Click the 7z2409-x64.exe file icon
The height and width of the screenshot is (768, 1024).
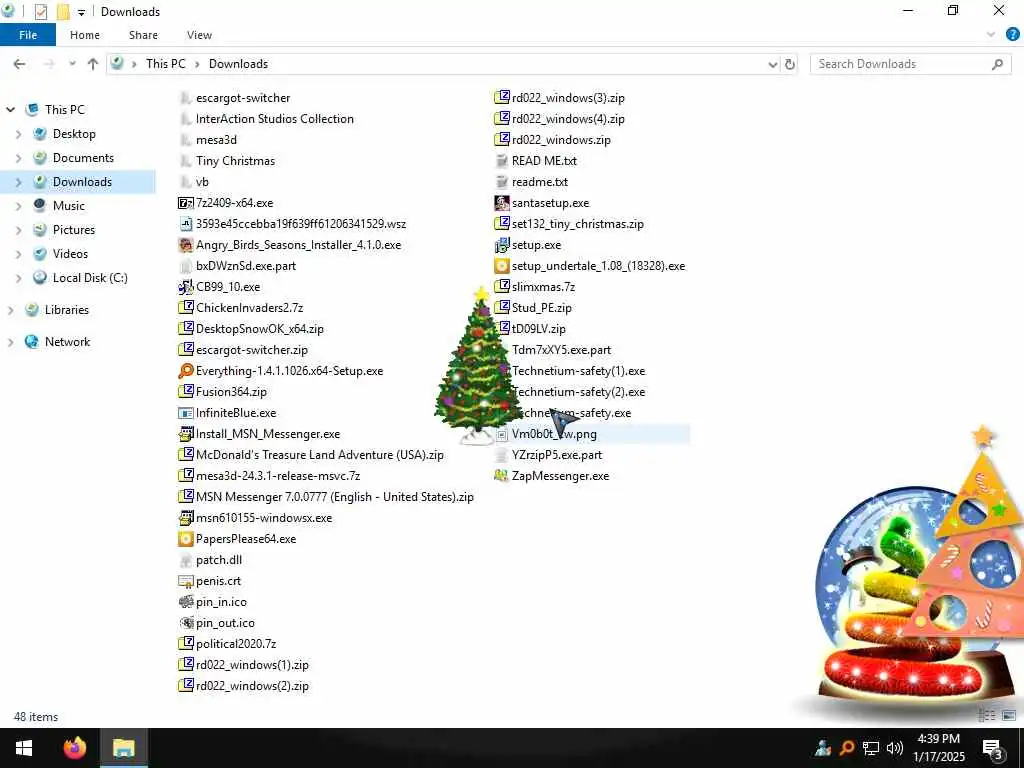point(185,203)
